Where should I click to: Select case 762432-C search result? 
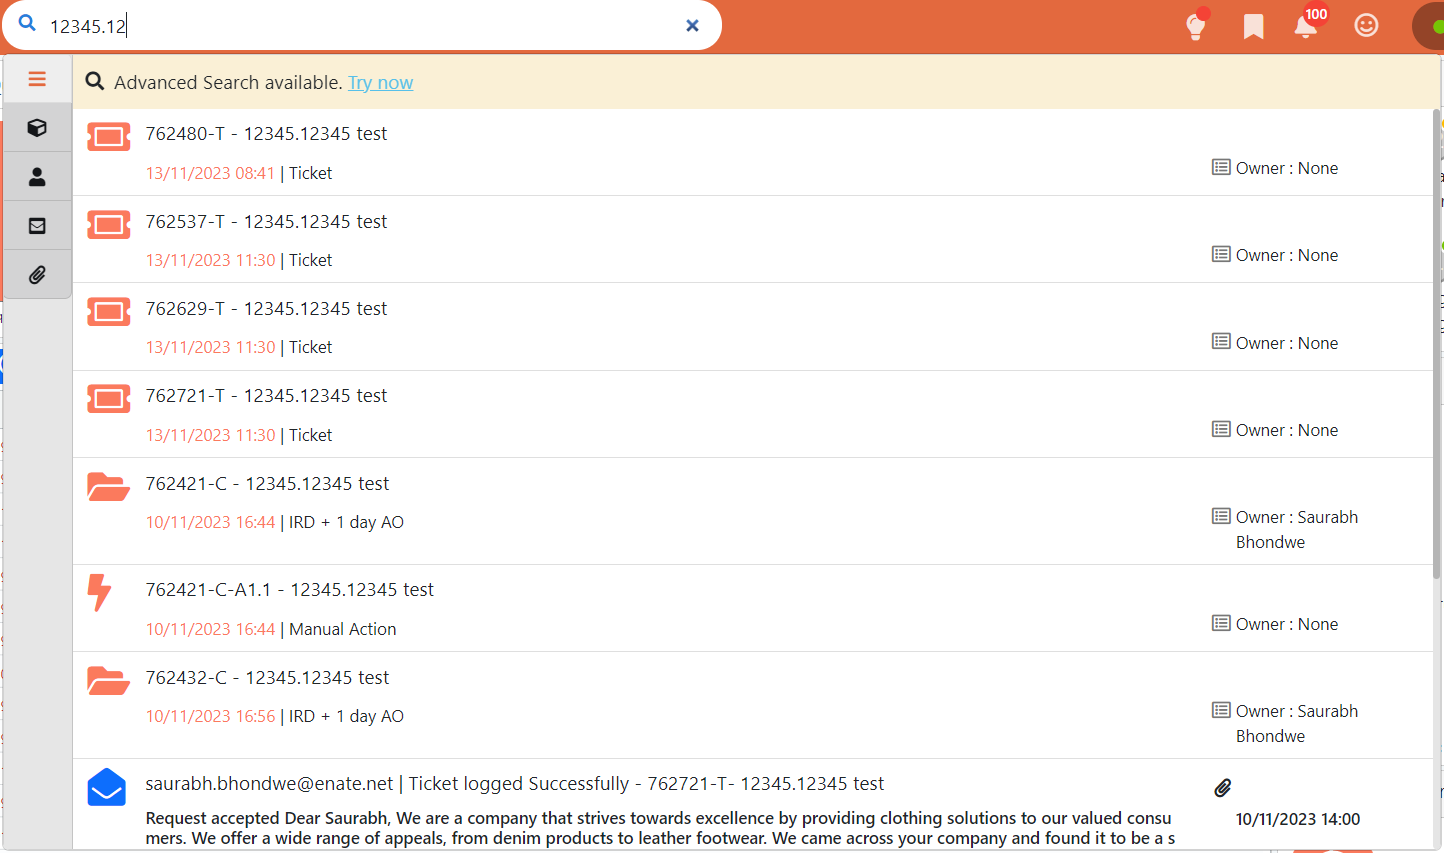point(267,678)
